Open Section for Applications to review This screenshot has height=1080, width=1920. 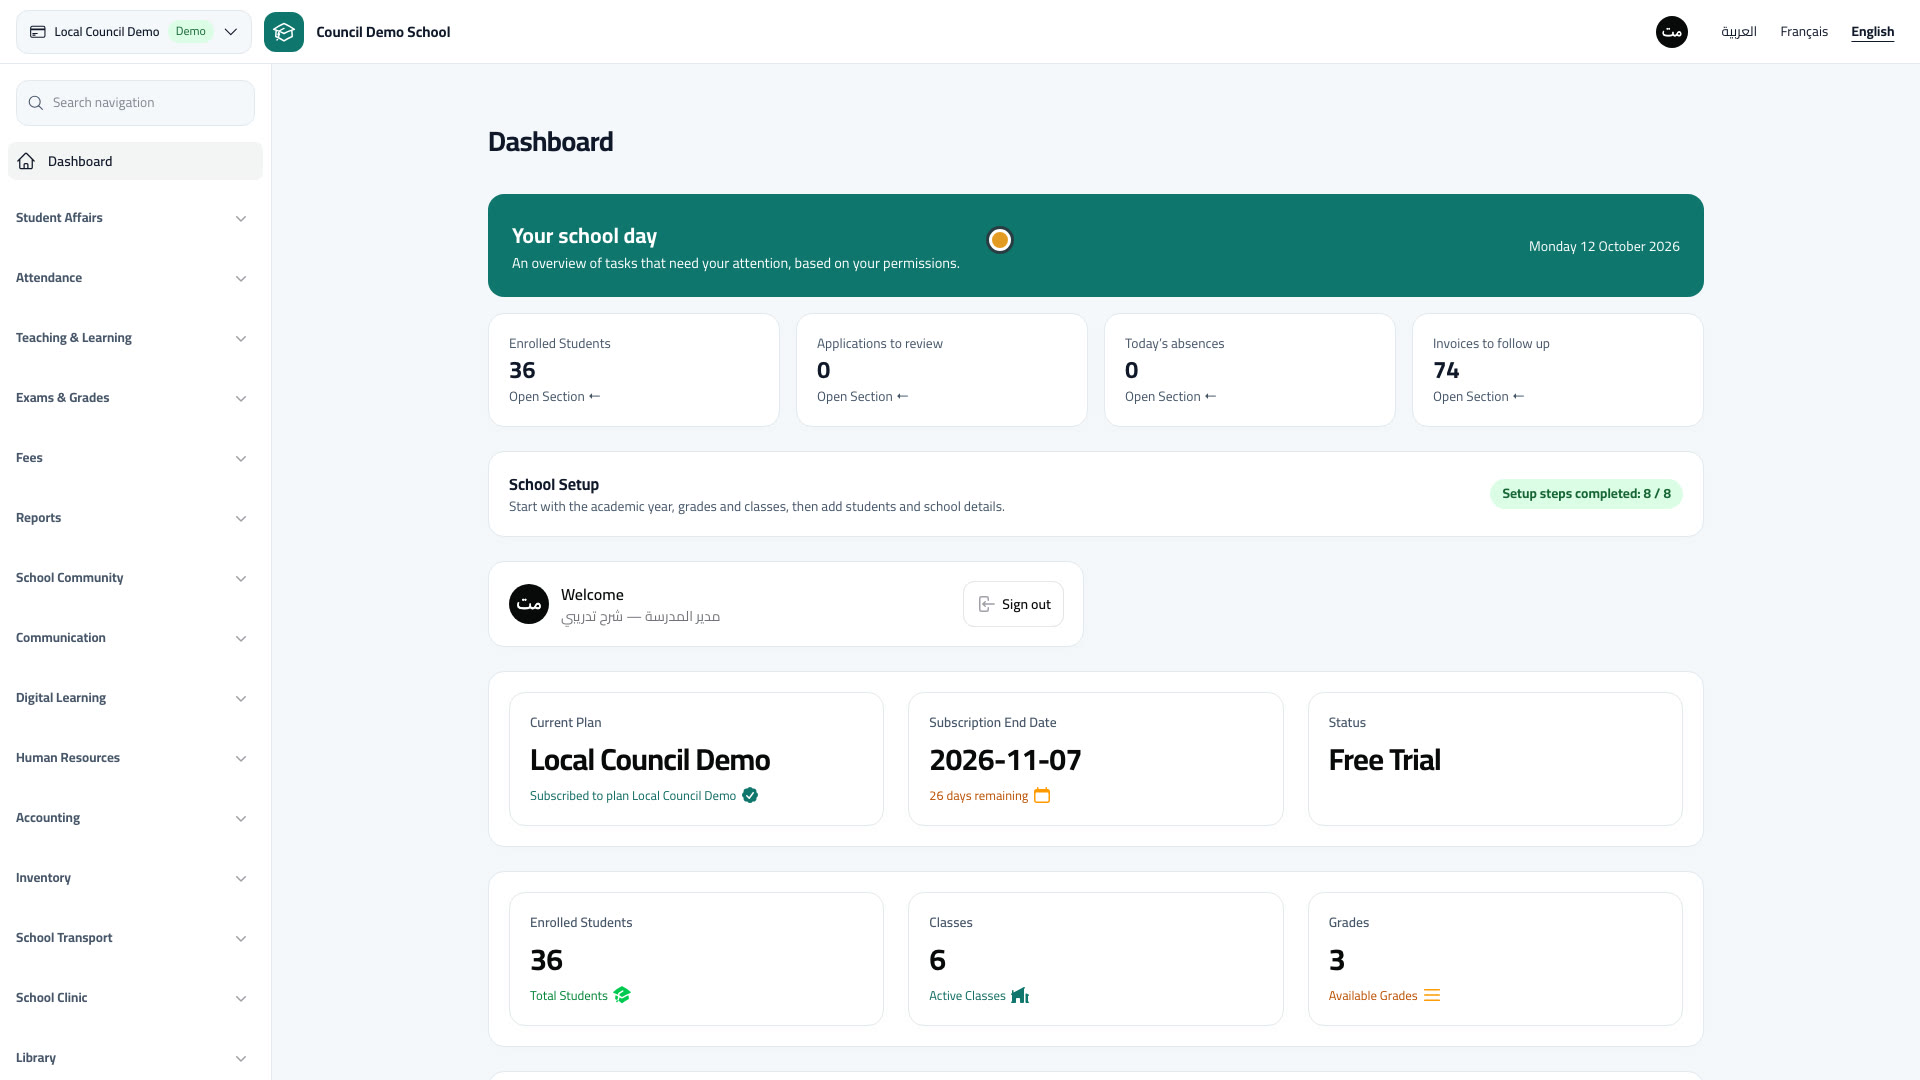[x=862, y=397]
